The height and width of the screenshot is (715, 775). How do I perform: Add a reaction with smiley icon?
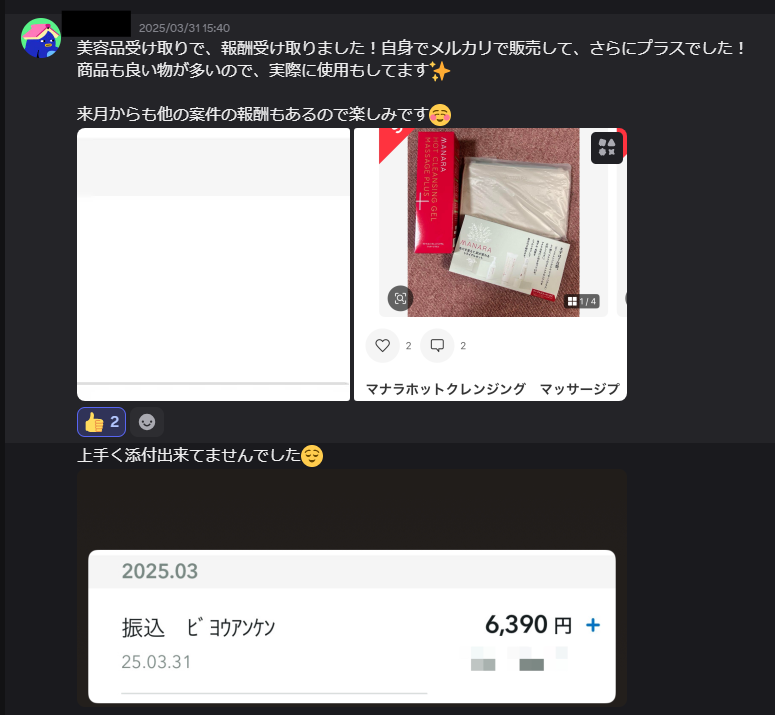tap(147, 422)
